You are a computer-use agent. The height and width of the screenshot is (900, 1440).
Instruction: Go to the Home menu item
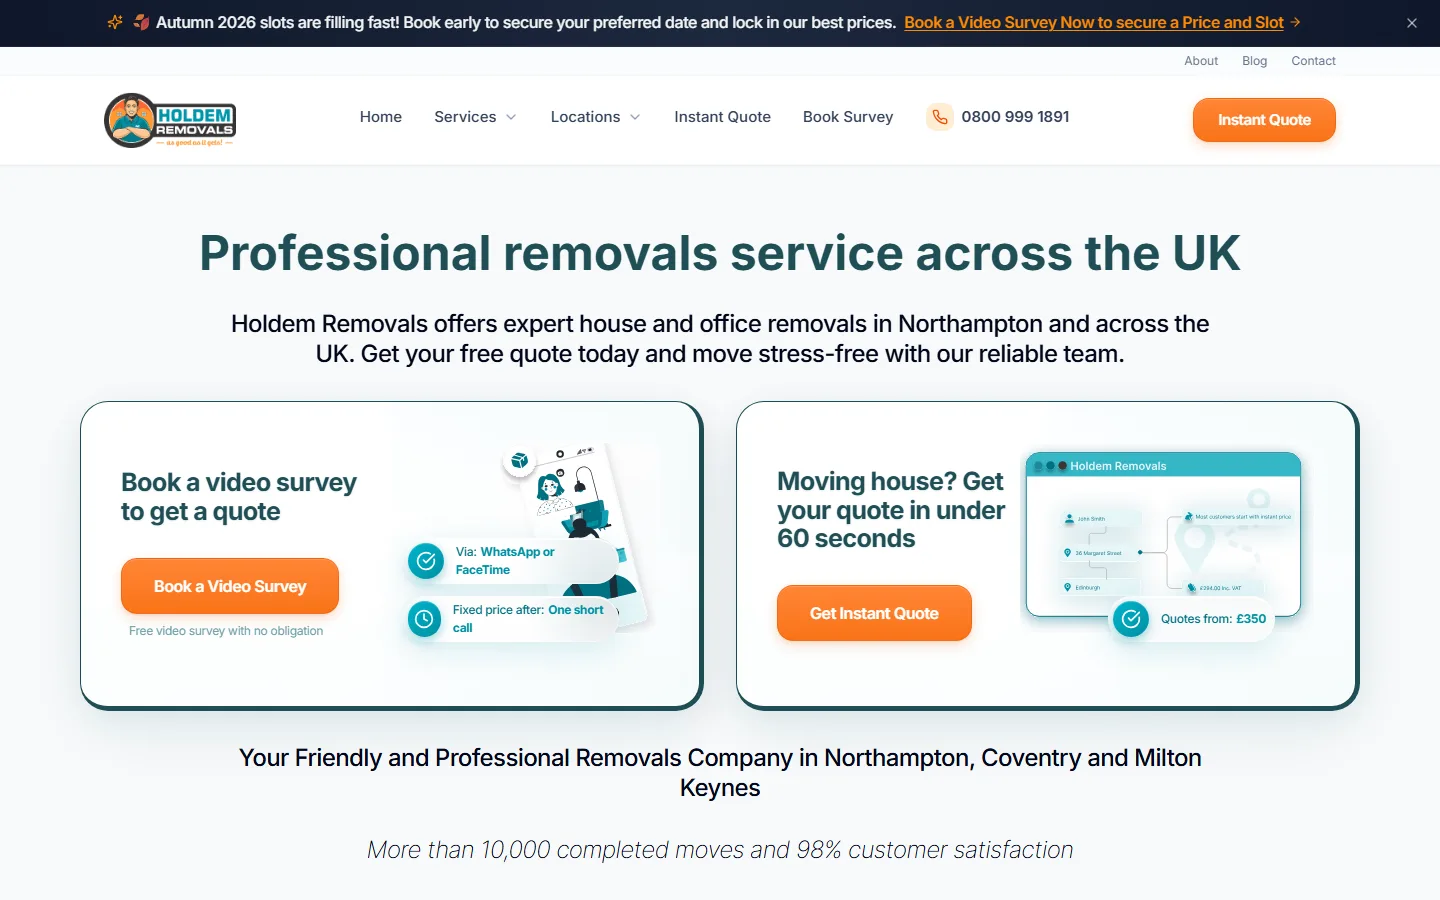pyautogui.click(x=381, y=117)
